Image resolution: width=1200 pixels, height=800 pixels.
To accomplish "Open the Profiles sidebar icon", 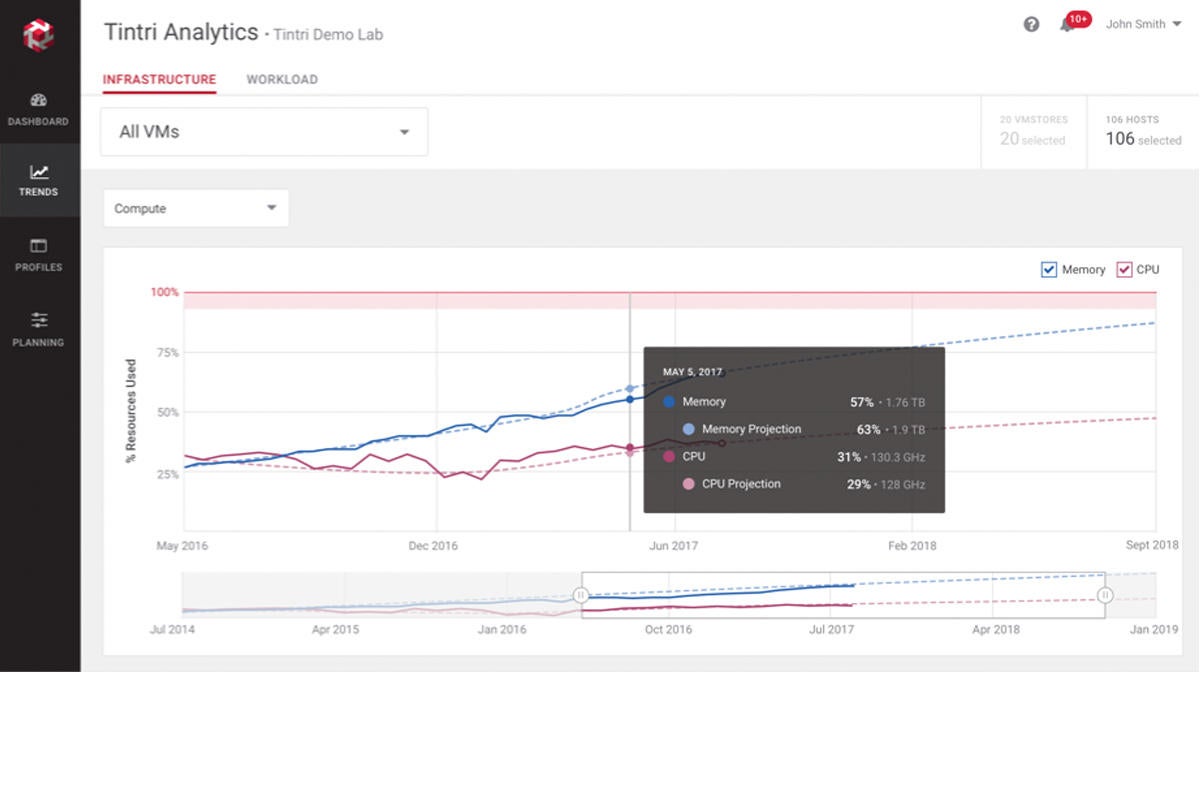I will pyautogui.click(x=39, y=246).
